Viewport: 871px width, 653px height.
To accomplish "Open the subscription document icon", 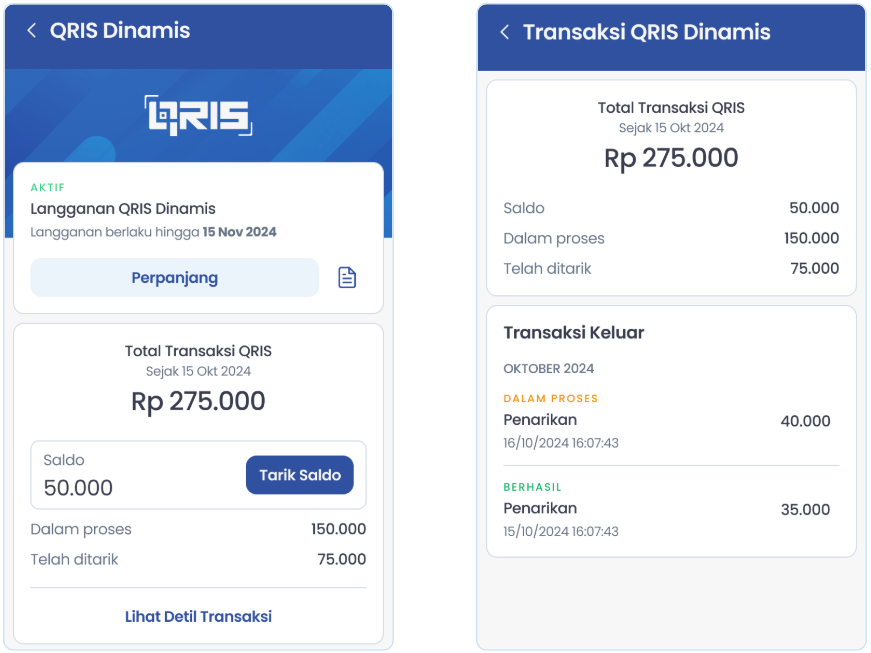I will [x=347, y=278].
